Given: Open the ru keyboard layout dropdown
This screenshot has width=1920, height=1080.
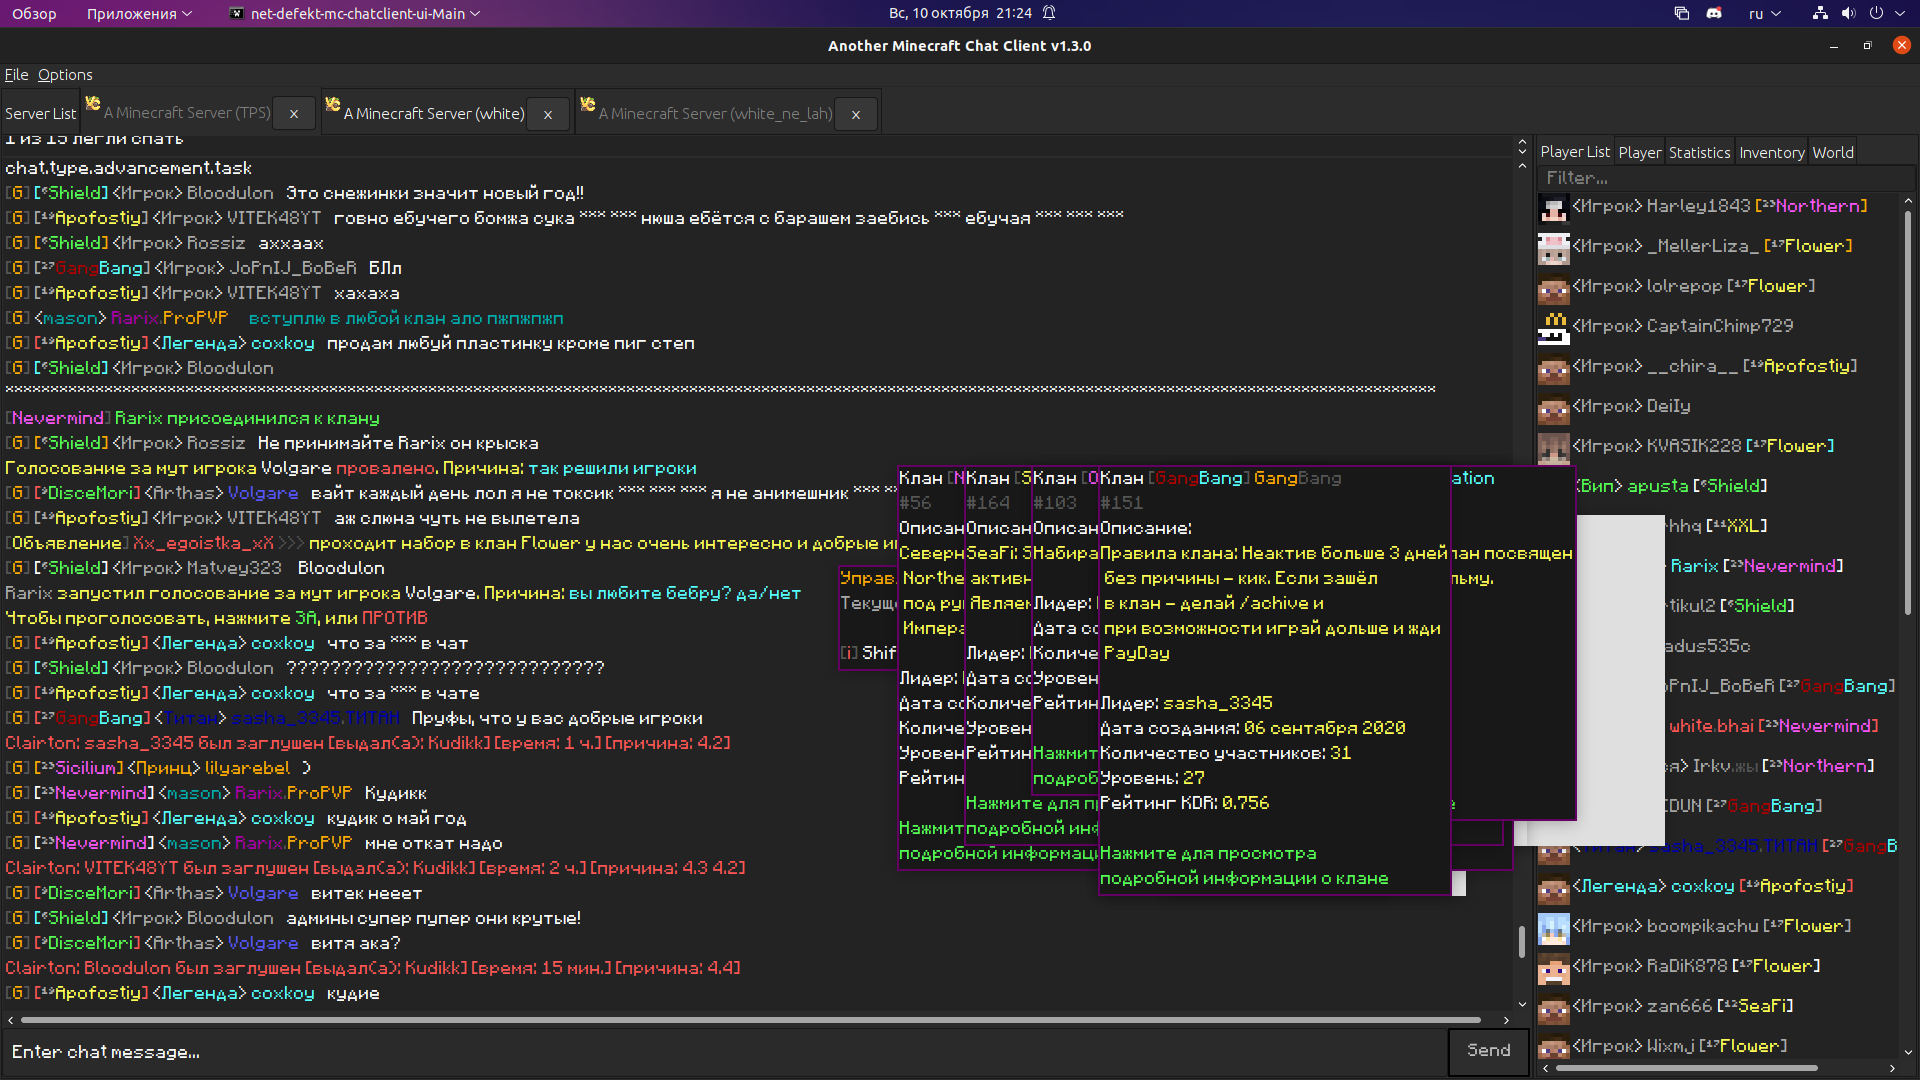Looking at the screenshot, I should 1765,13.
